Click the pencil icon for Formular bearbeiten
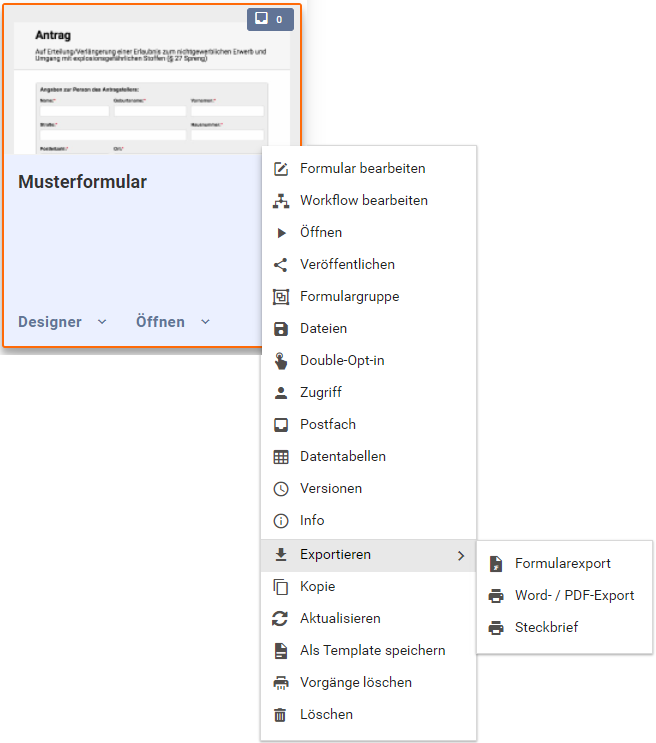The image size is (656, 743). [281, 169]
